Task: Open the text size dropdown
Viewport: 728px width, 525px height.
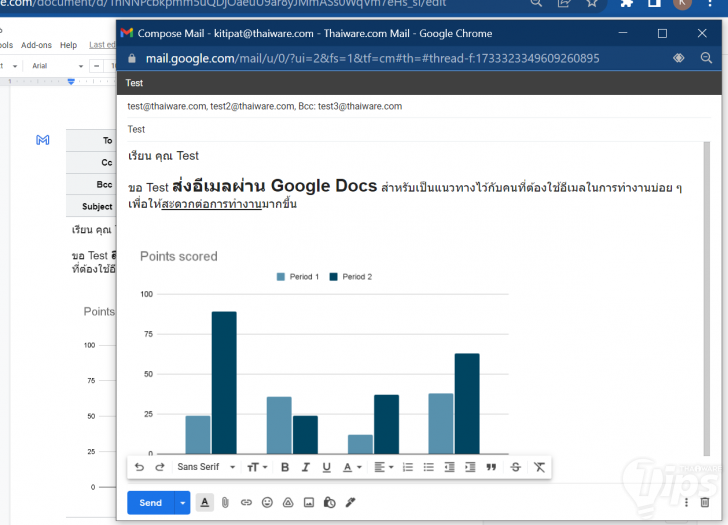Action: pyautogui.click(x=257, y=467)
